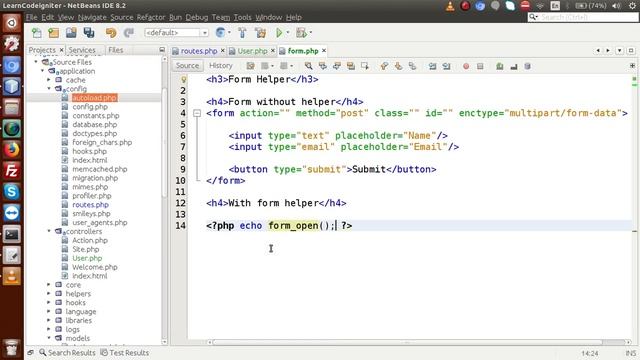Click the New Project toolbar icon
The height and width of the screenshot is (360, 640).
pos(53,33)
